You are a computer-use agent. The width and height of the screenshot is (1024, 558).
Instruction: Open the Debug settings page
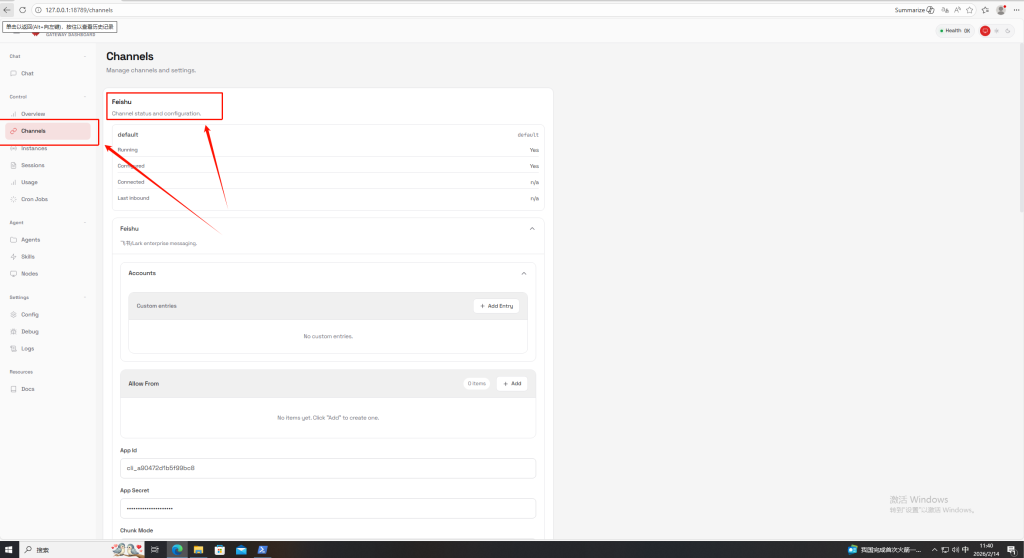coord(29,331)
